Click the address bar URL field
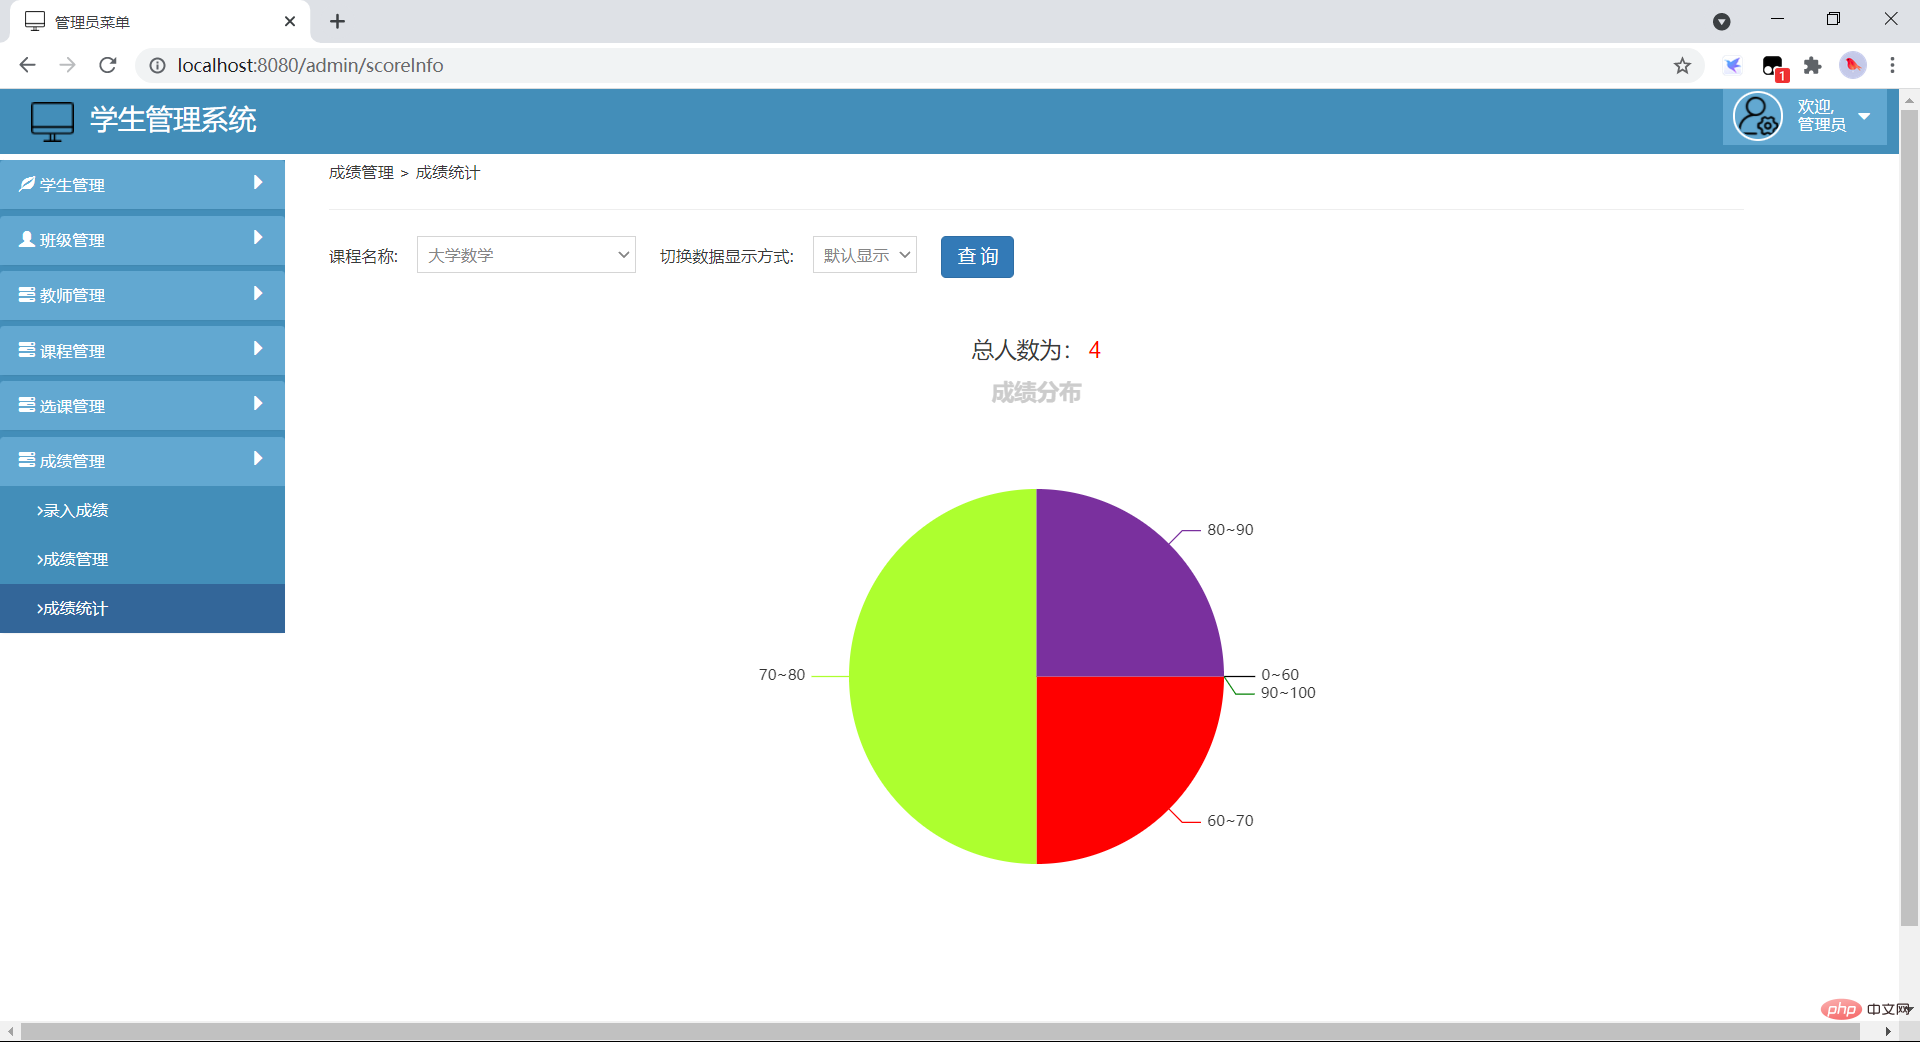The width and height of the screenshot is (1920, 1042). pos(920,65)
